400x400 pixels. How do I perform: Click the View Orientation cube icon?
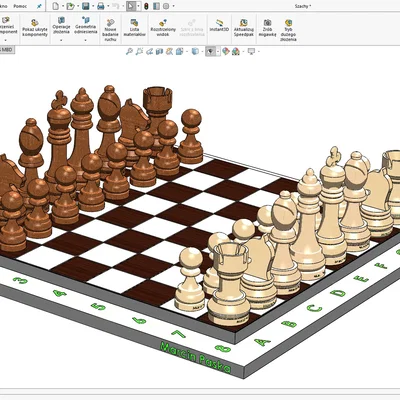(179, 51)
